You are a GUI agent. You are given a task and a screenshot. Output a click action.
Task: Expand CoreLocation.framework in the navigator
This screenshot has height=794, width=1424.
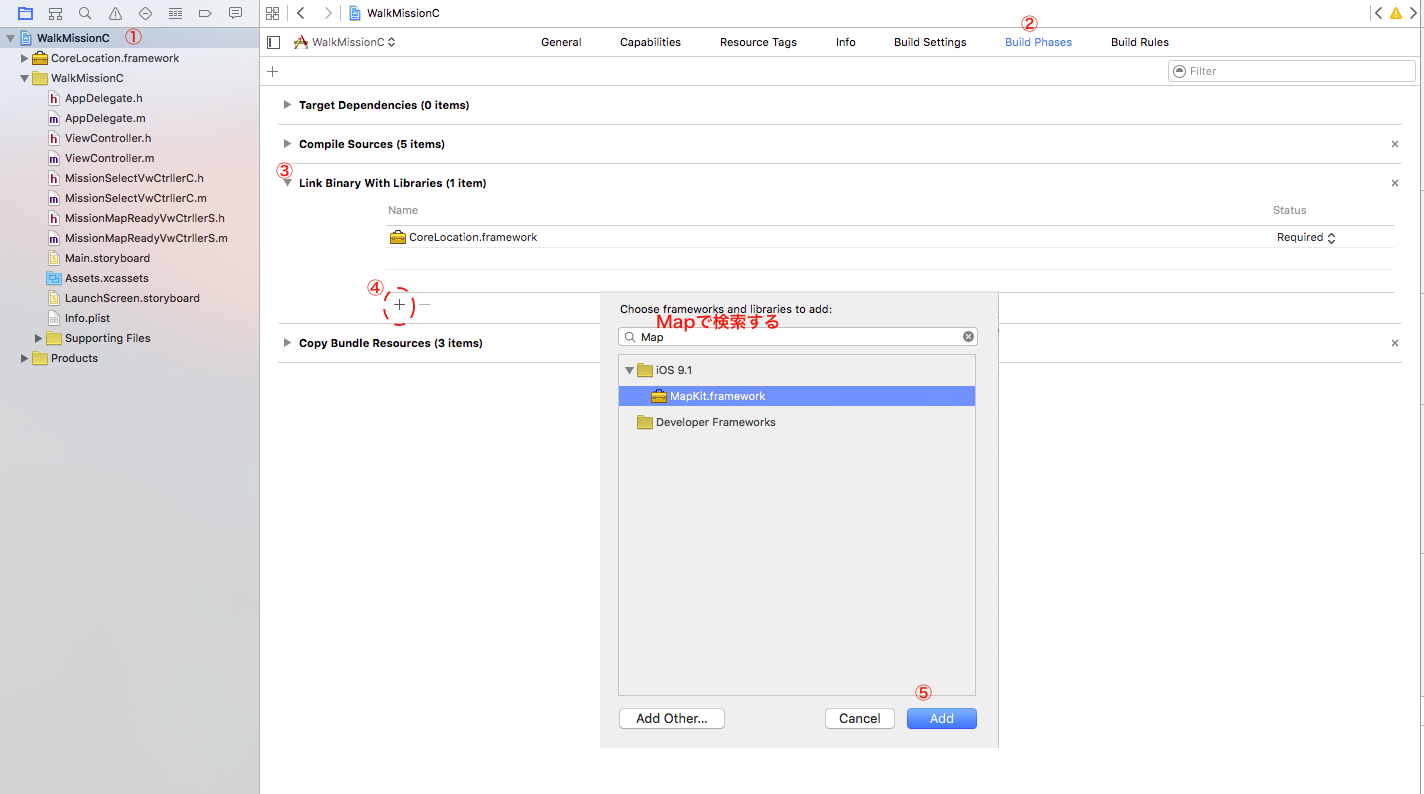25,58
